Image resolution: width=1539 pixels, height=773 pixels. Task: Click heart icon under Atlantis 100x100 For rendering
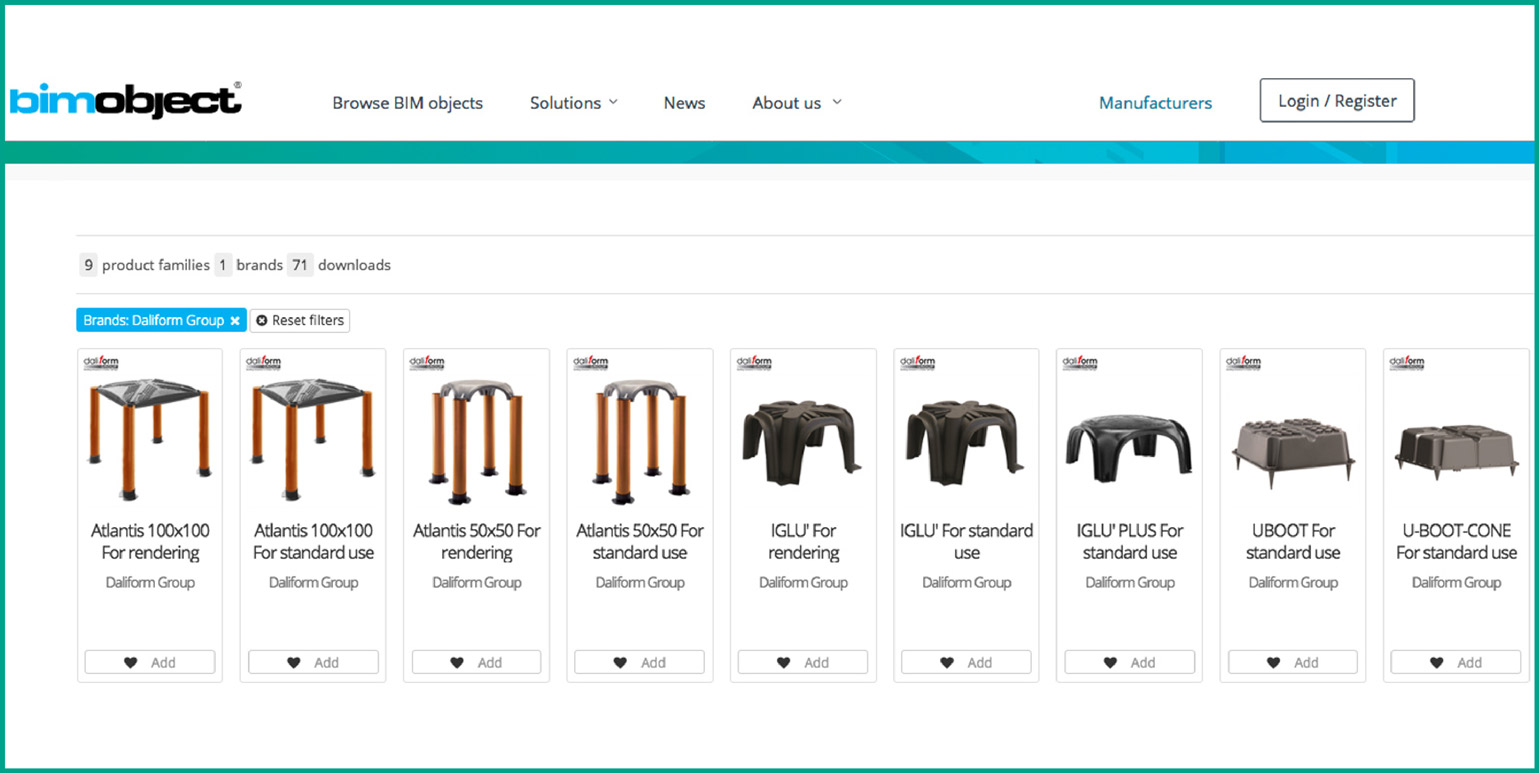tap(130, 662)
